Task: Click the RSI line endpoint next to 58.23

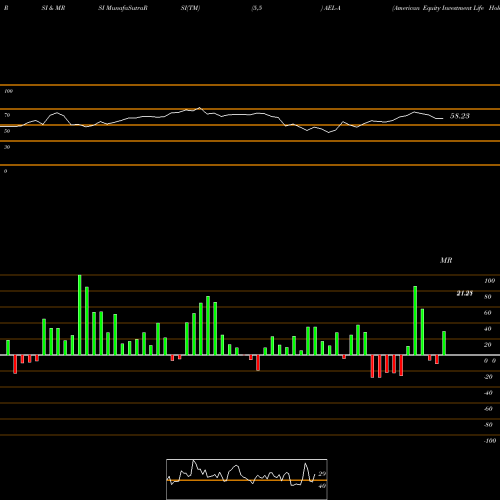Action: coord(443,118)
